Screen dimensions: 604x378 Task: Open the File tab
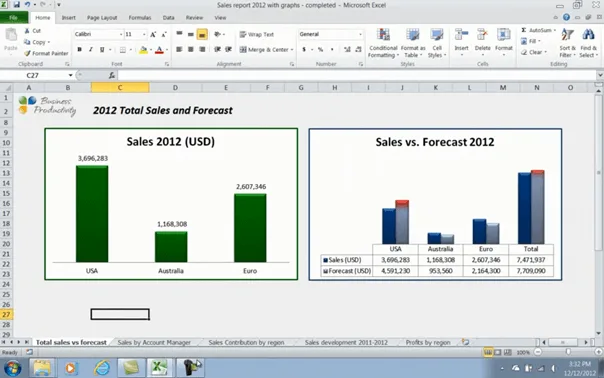point(13,18)
